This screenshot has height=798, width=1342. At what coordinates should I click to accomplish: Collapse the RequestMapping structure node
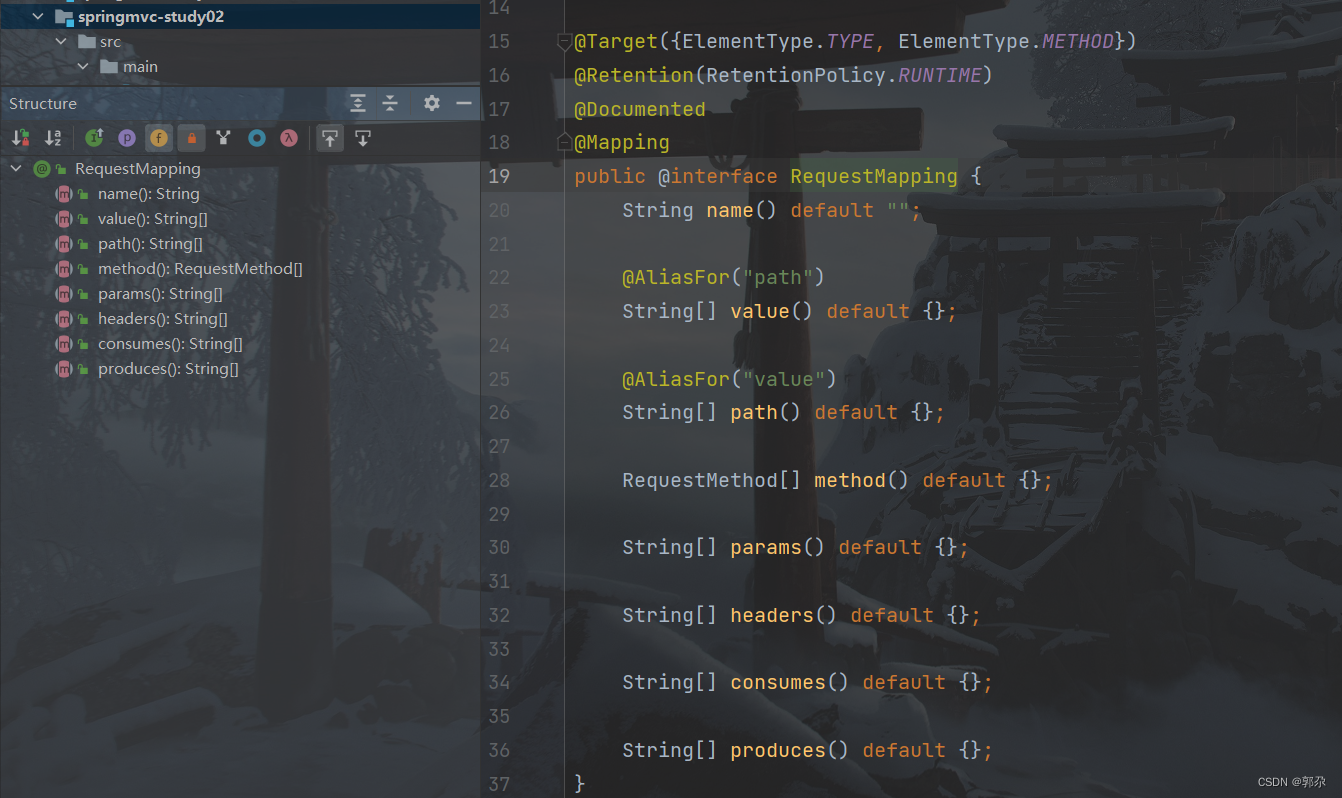click(16, 168)
